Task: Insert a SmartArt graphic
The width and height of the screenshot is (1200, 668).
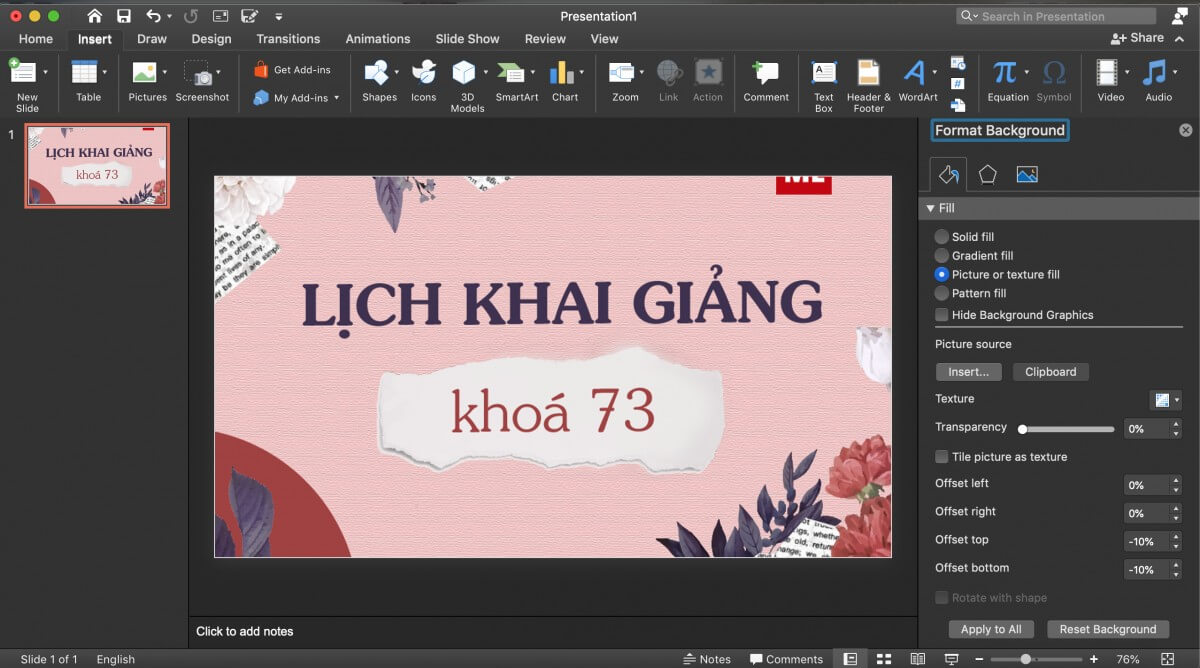Action: coord(515,74)
